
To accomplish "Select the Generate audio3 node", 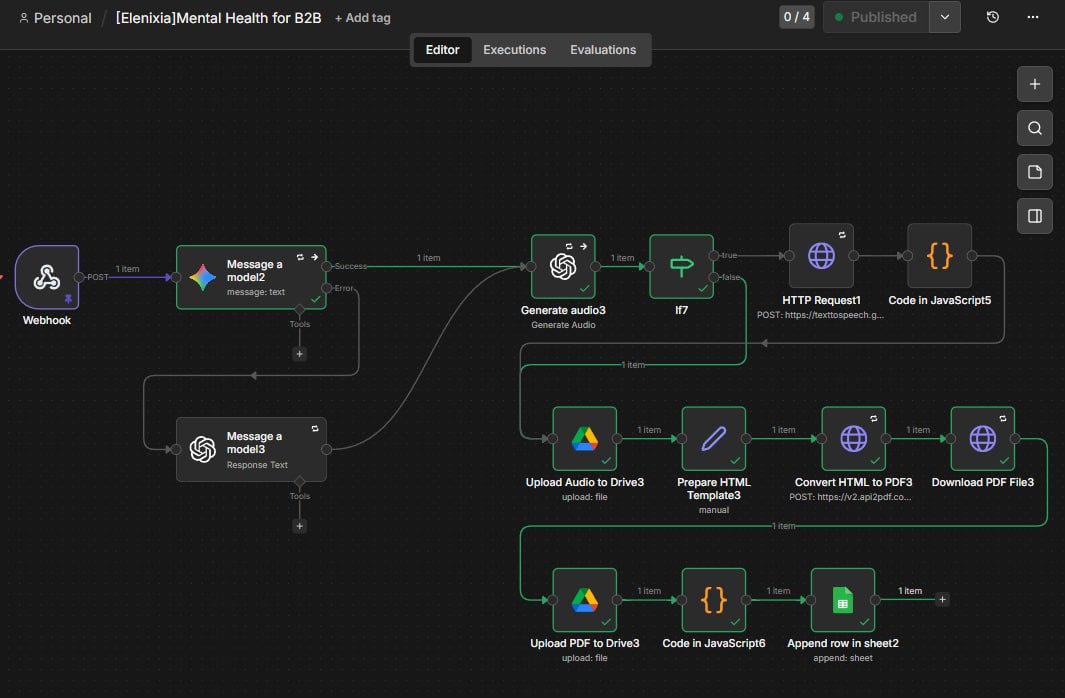I will [x=563, y=266].
